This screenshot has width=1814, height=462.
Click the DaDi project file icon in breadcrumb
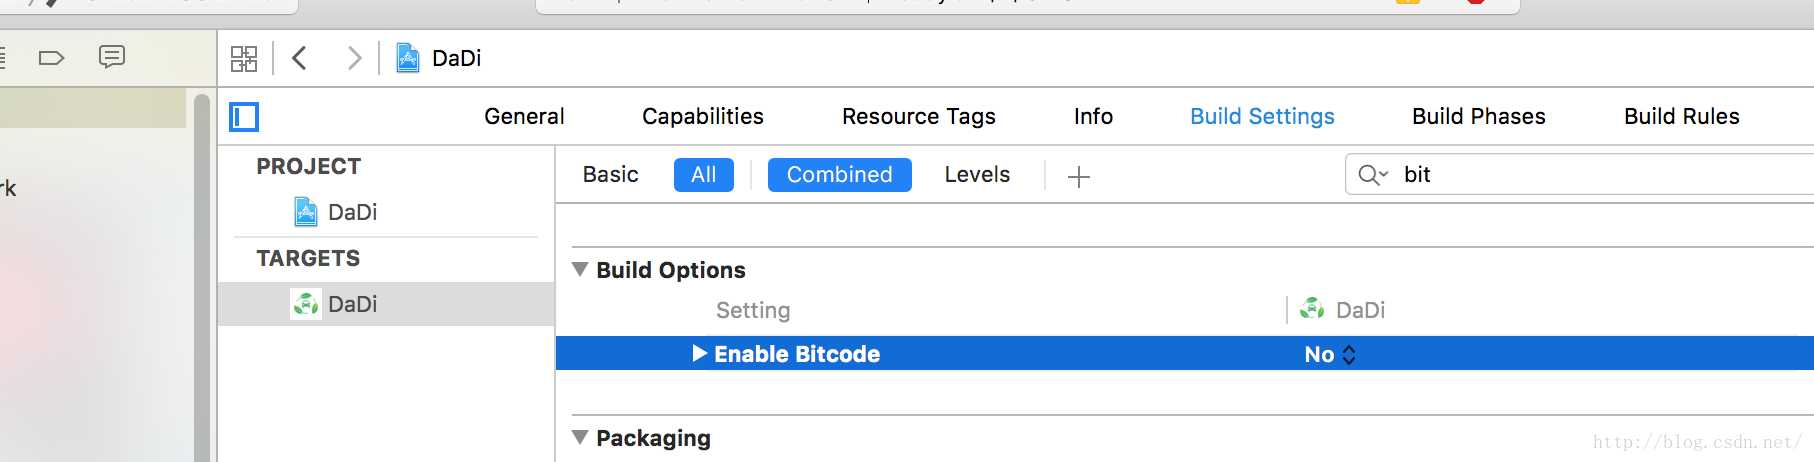pyautogui.click(x=408, y=58)
